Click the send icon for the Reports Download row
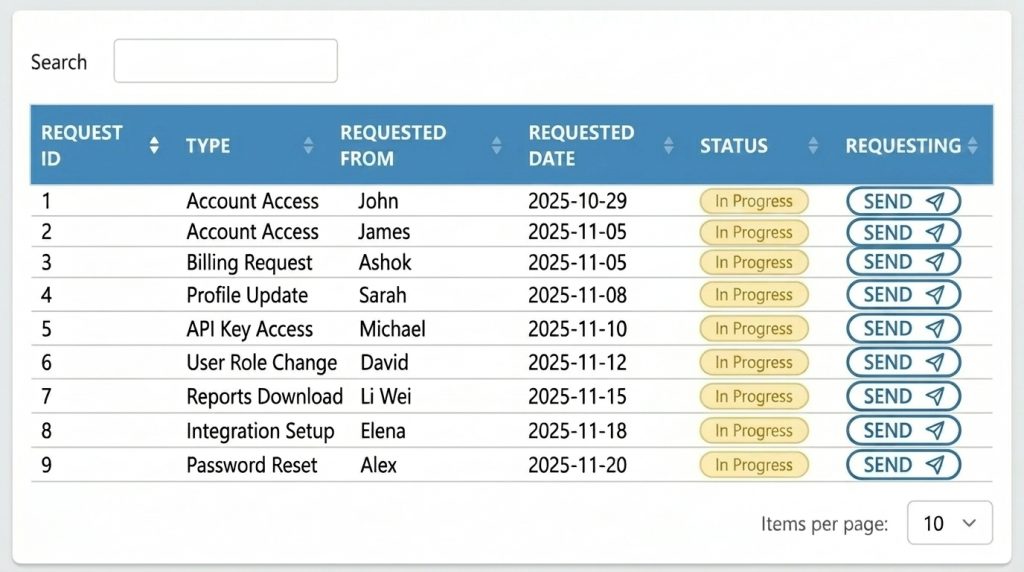1024x572 pixels. (x=935, y=396)
